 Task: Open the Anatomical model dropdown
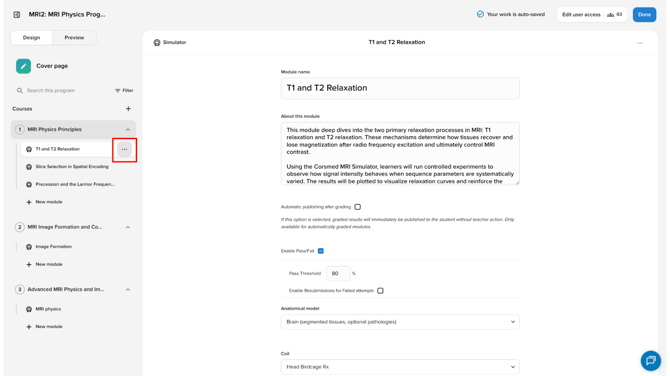click(x=400, y=322)
